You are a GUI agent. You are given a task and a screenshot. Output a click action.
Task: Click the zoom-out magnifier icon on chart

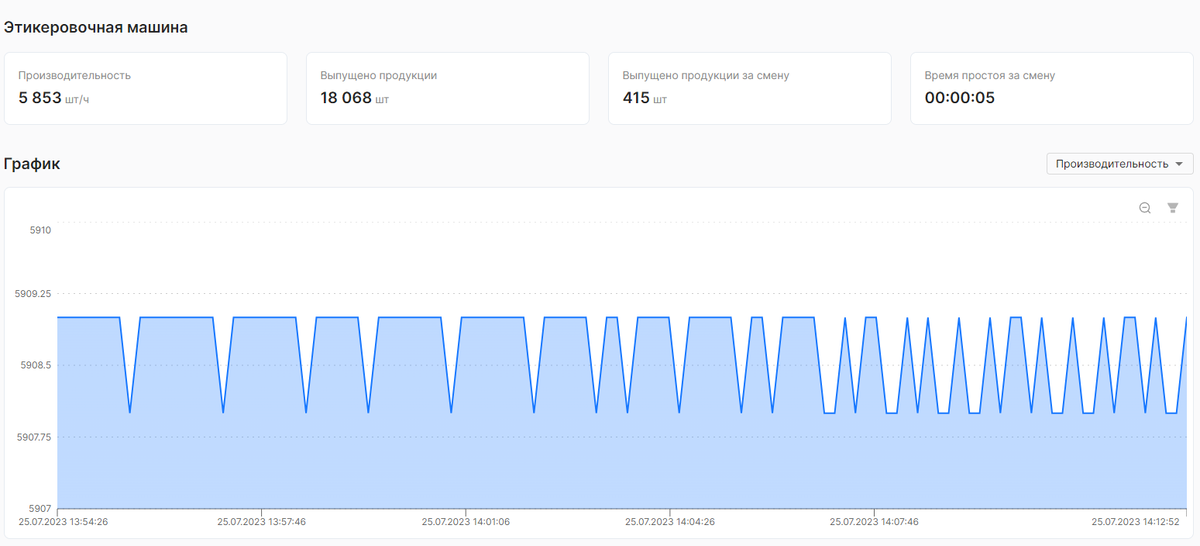coord(1145,208)
